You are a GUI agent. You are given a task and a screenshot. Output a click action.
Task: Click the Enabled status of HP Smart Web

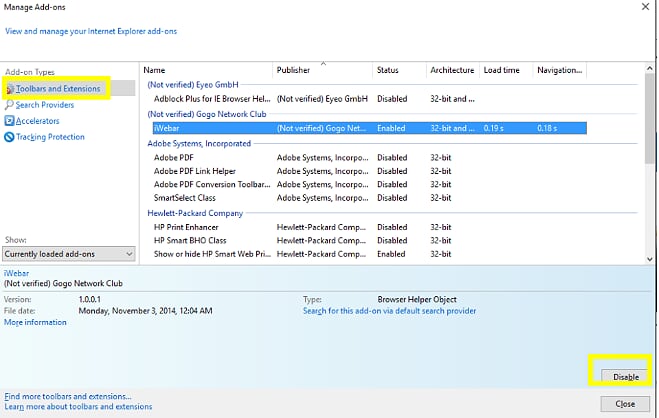click(391, 254)
